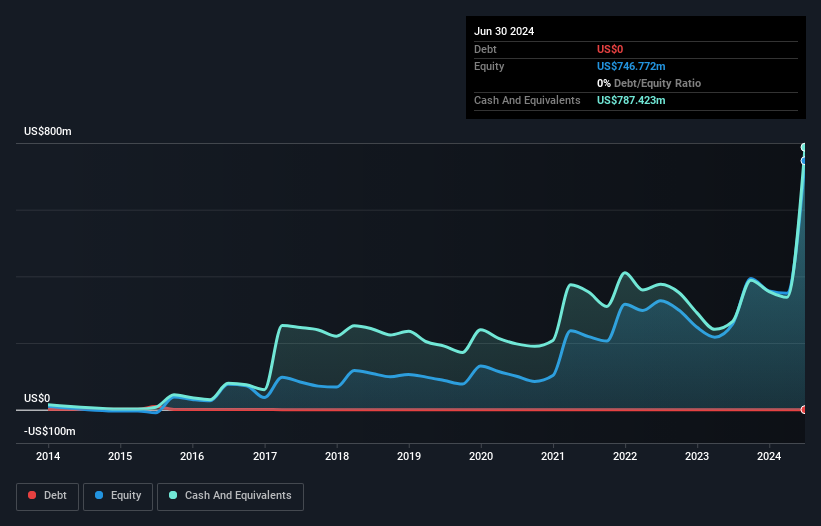Click the 2024 x-axis label

point(769,456)
